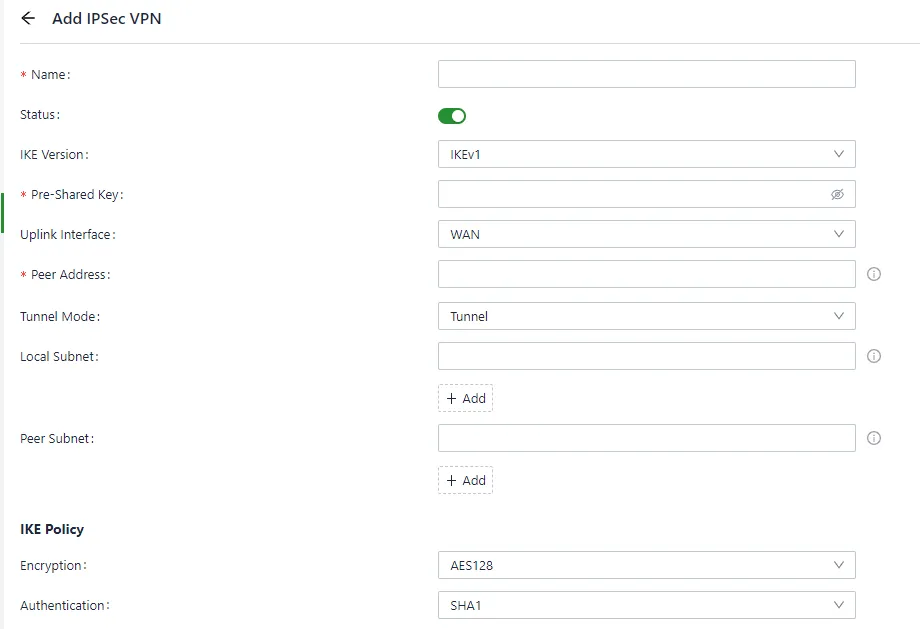Screen dimensions: 920x629
Task: Click the Peer Subnet input field
Action: pos(647,438)
